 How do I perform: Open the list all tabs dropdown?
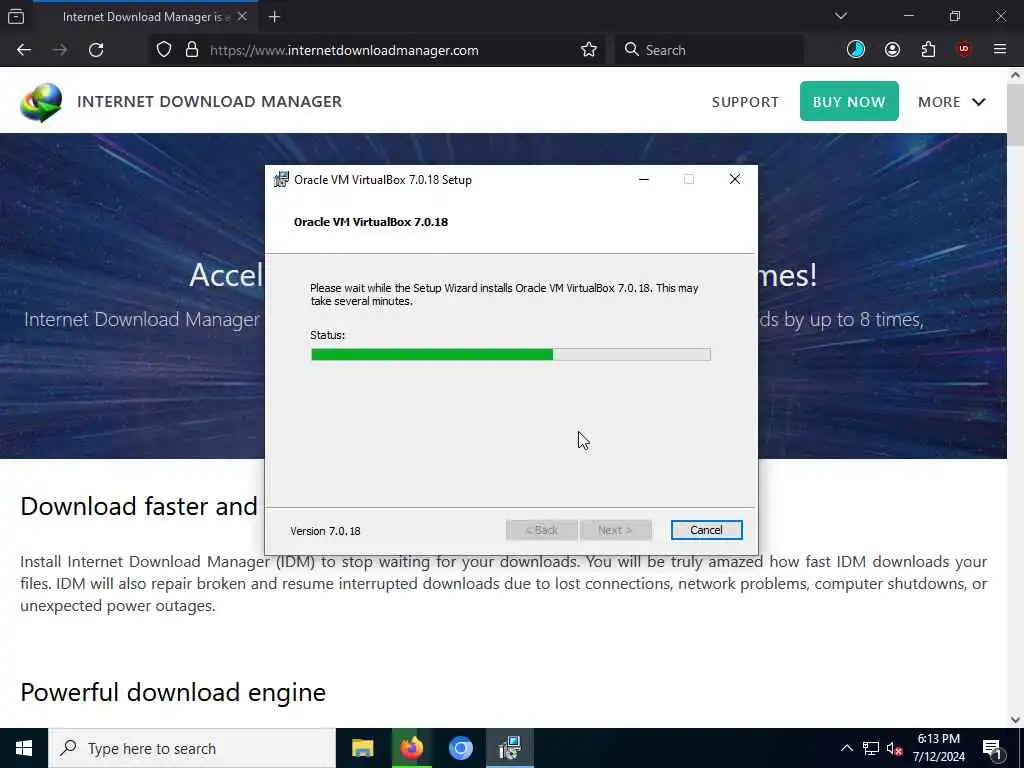[841, 16]
